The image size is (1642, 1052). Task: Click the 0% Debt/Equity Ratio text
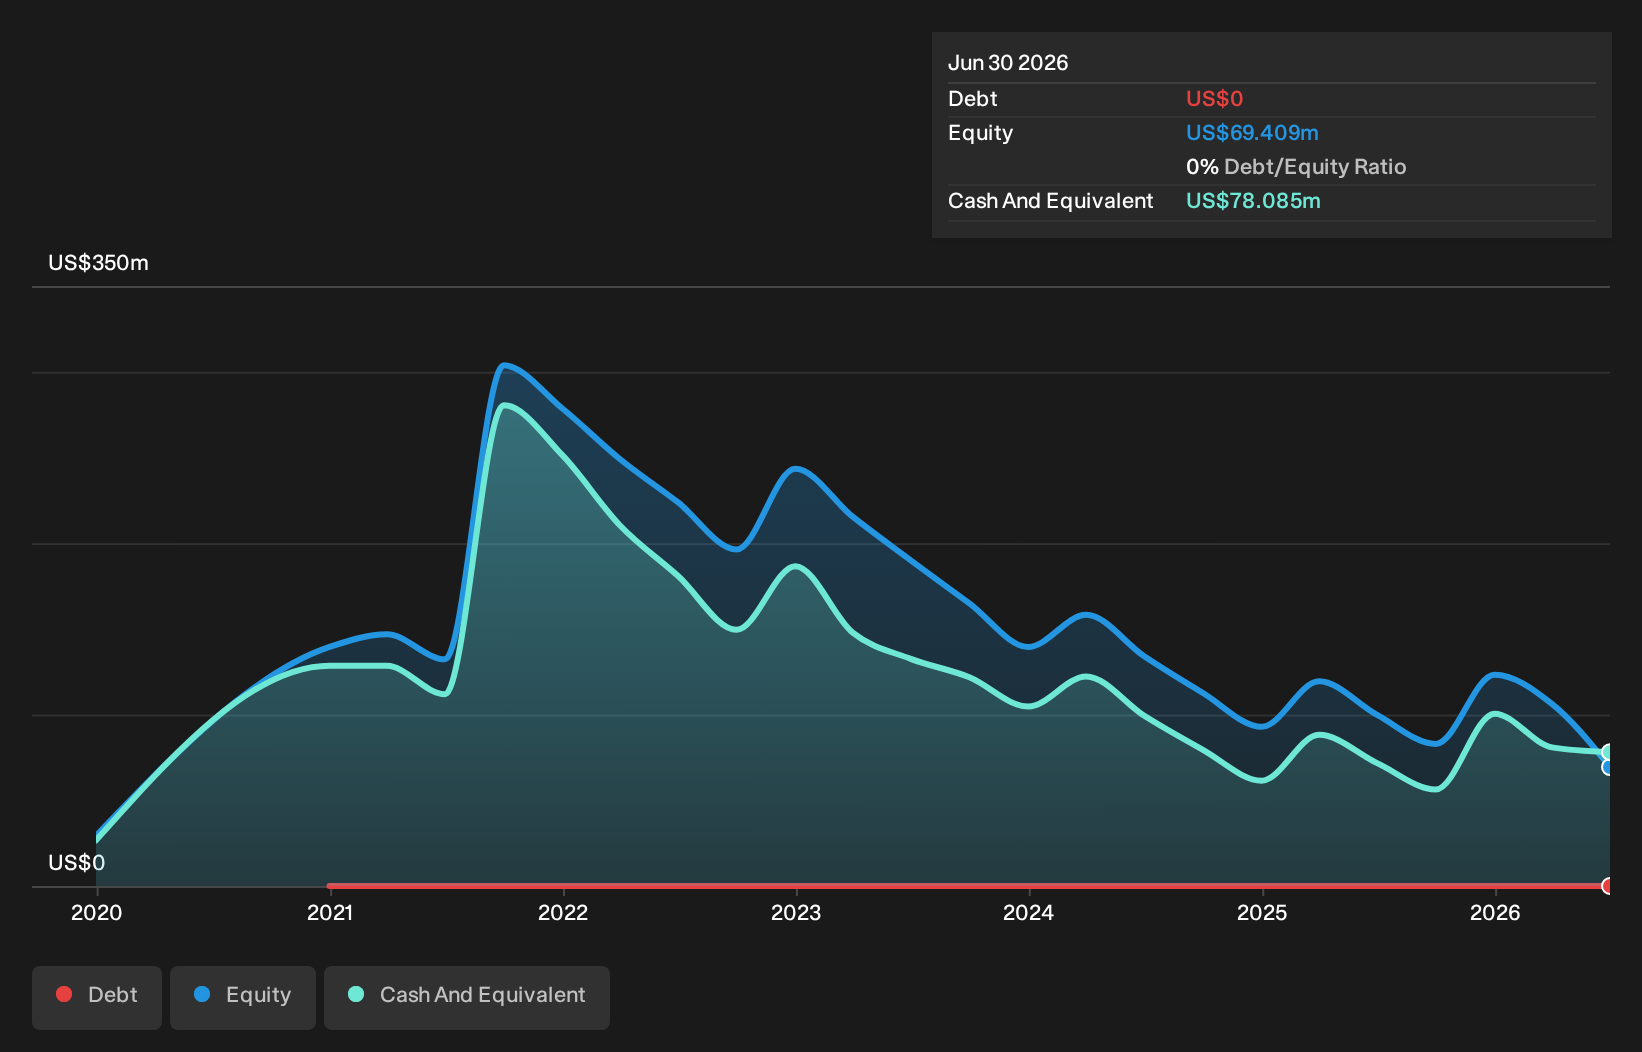[x=1296, y=167]
